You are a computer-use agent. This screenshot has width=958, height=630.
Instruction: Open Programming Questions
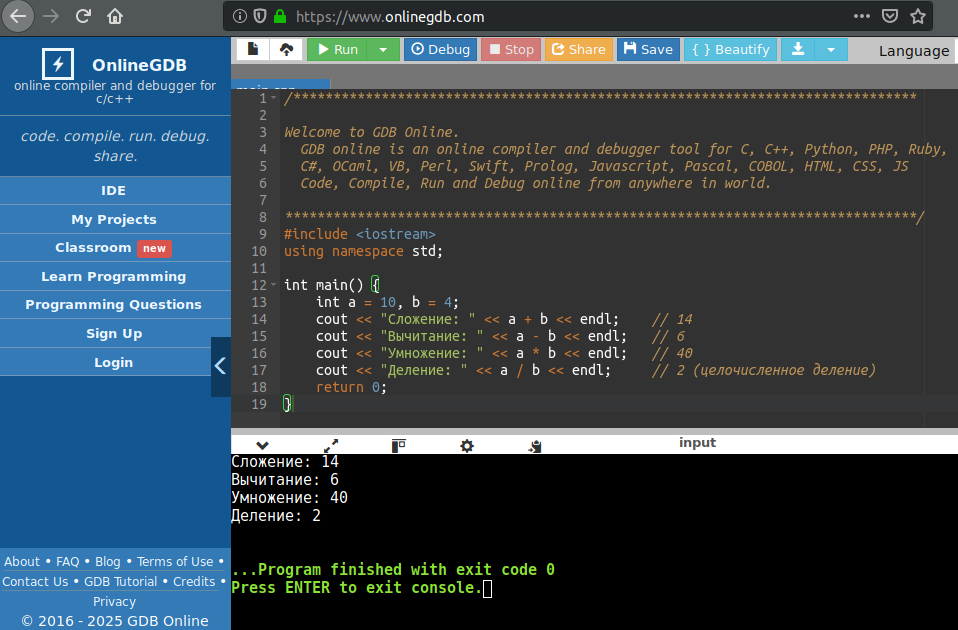114,304
